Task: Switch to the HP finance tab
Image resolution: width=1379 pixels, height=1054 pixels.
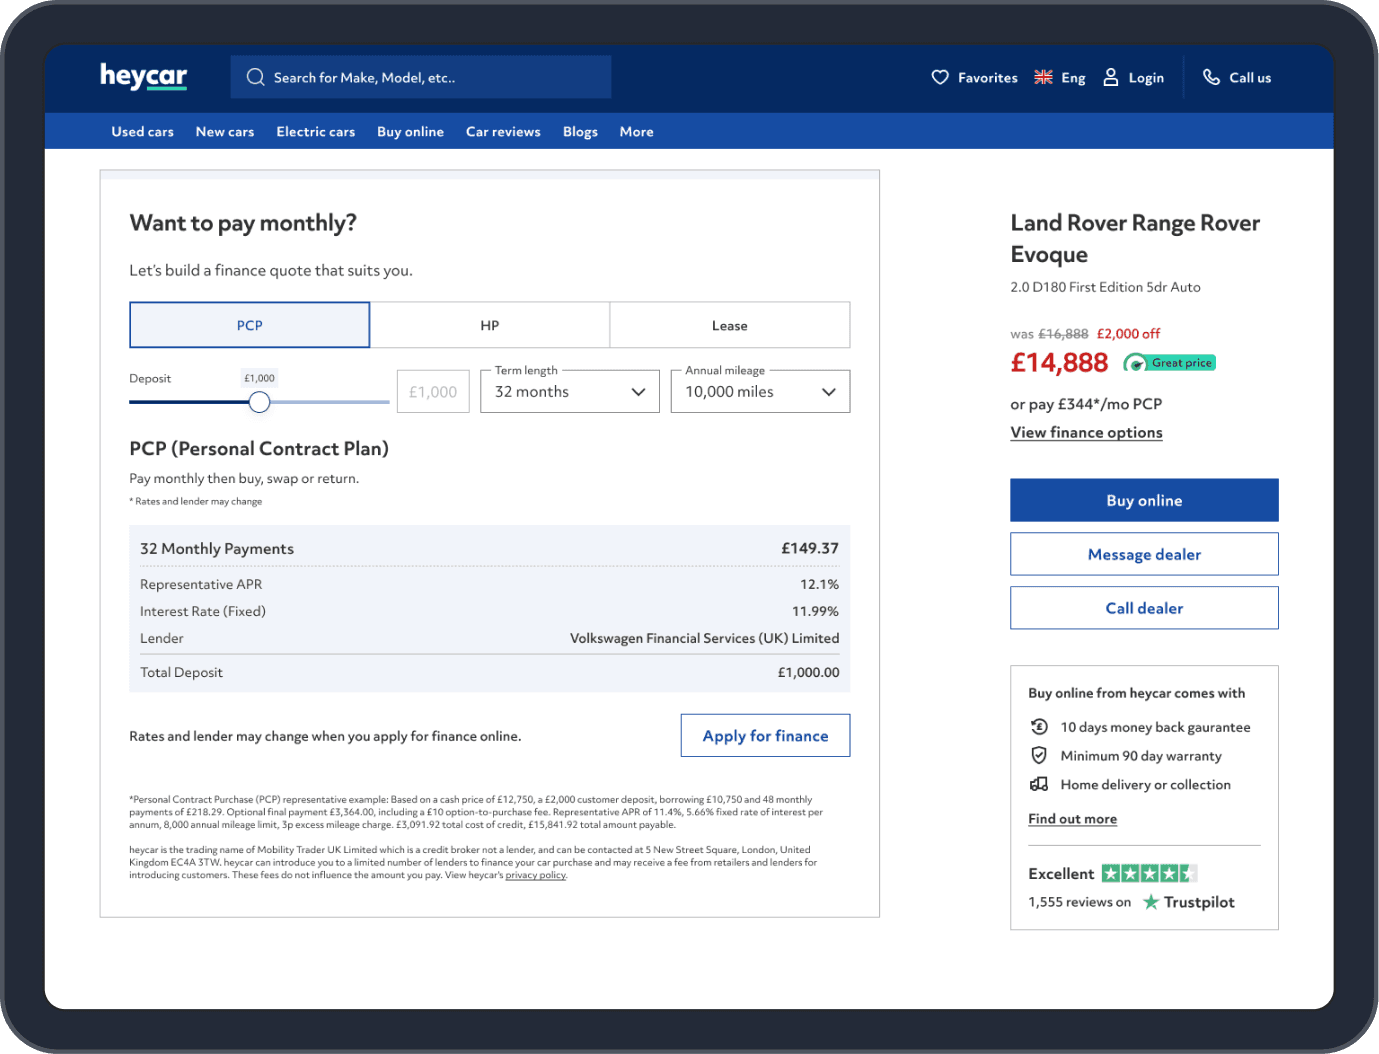Action: 490,325
